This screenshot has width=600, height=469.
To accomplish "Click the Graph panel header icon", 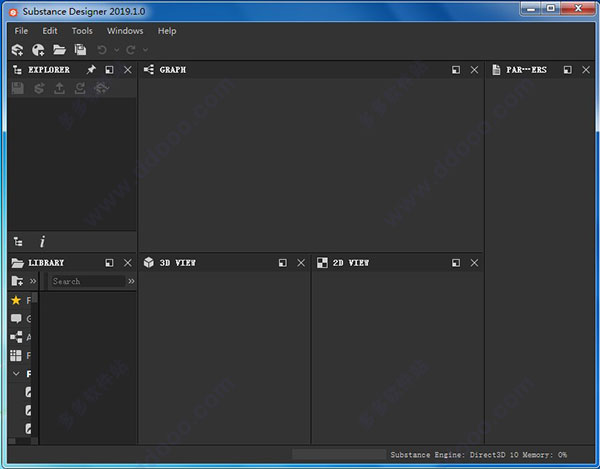I will (x=149, y=70).
